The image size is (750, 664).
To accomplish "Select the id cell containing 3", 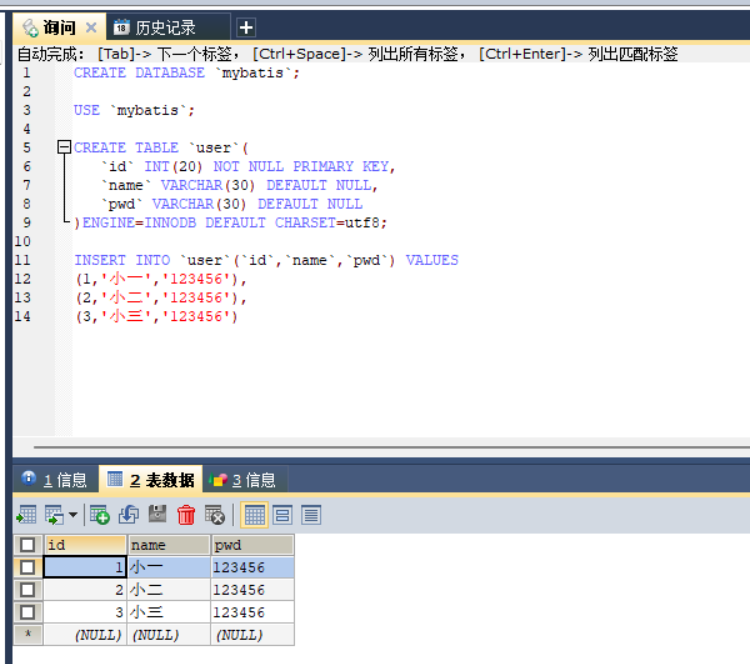I will coord(85,612).
